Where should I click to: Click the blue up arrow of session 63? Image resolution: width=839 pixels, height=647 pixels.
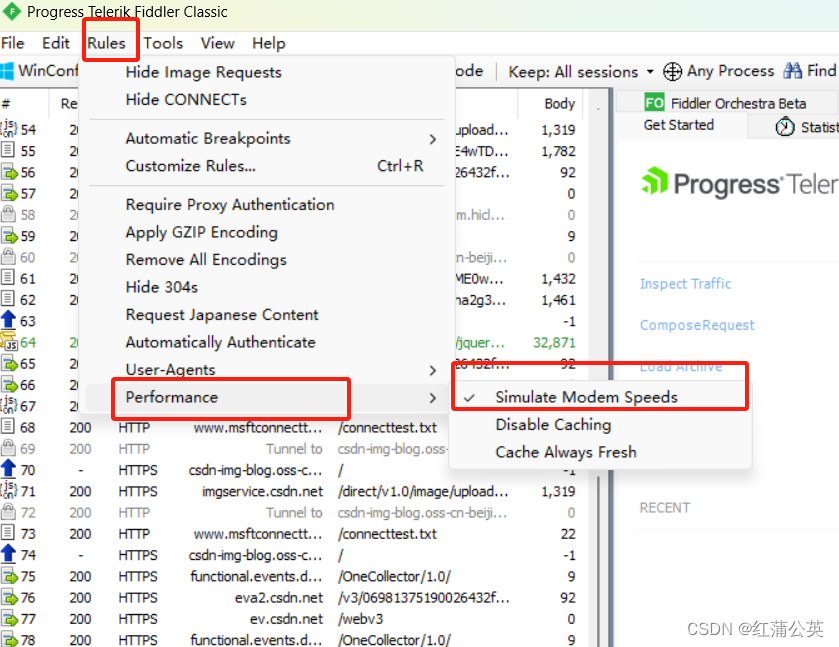click(x=8, y=320)
